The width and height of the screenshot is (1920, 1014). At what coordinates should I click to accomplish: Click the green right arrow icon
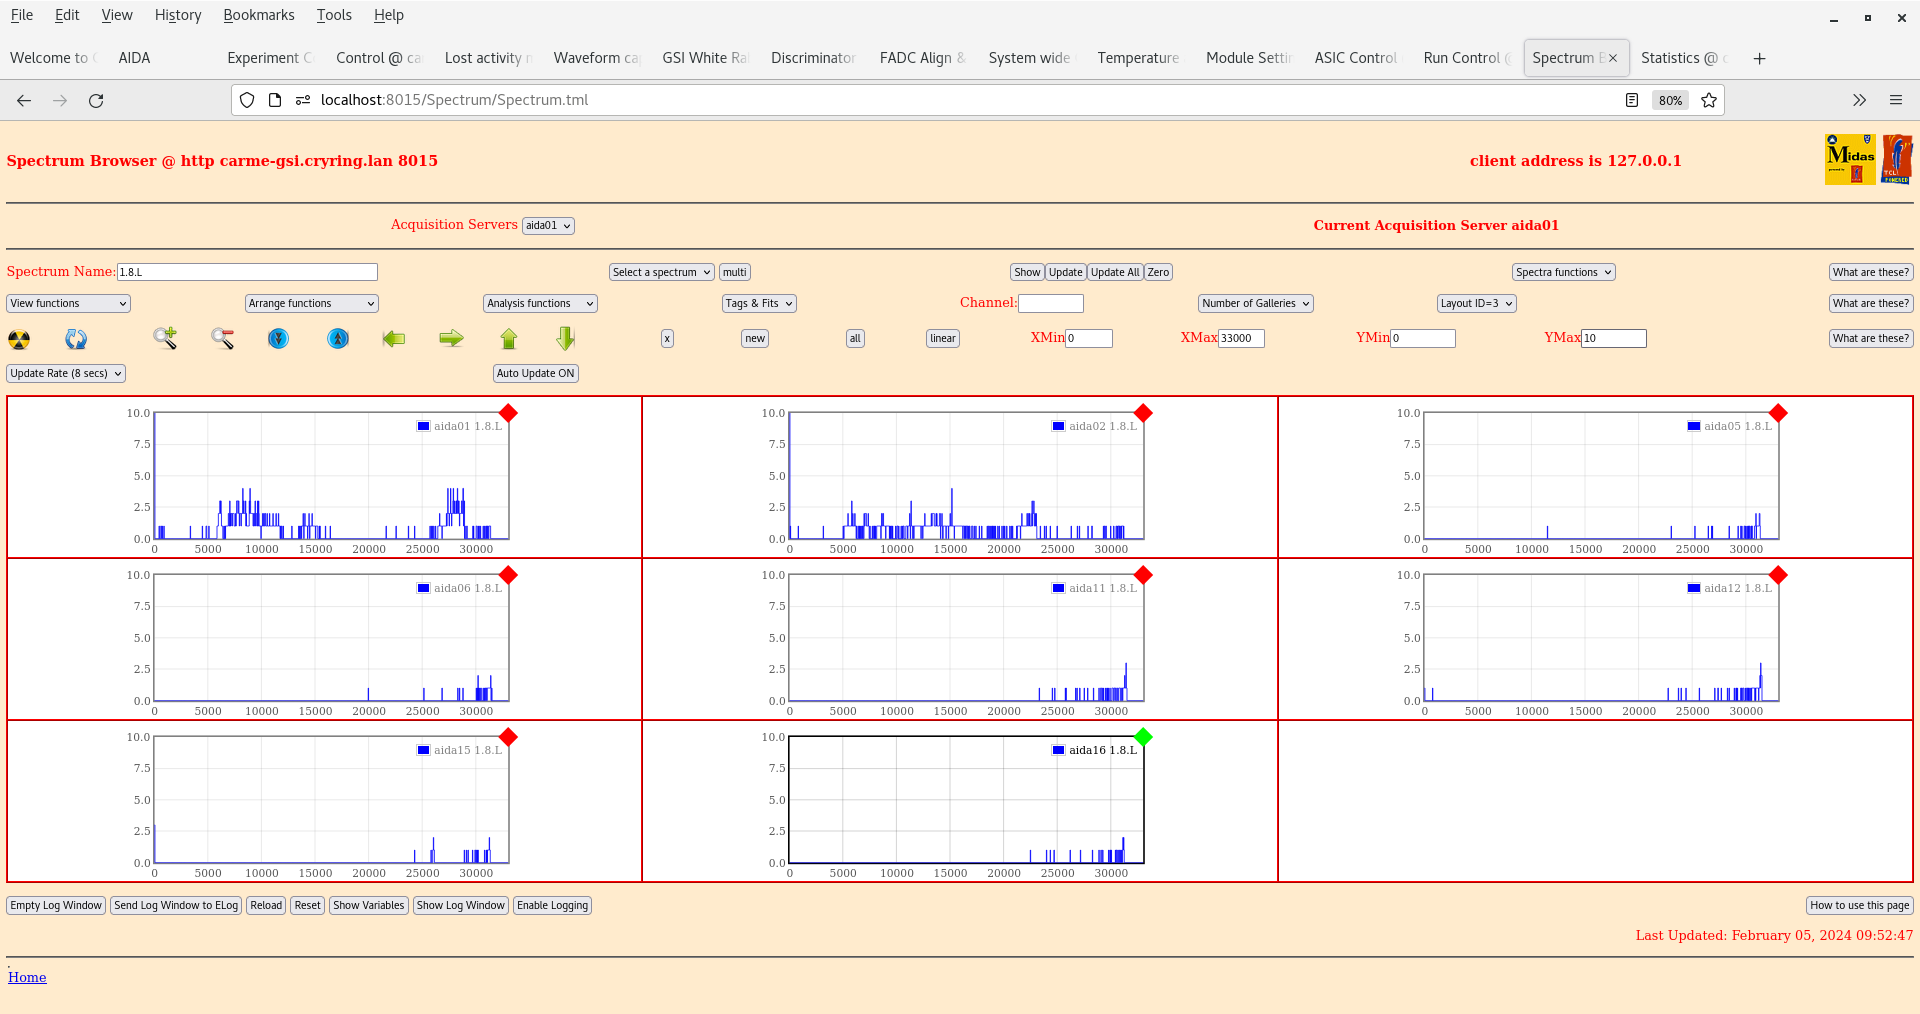click(x=451, y=339)
